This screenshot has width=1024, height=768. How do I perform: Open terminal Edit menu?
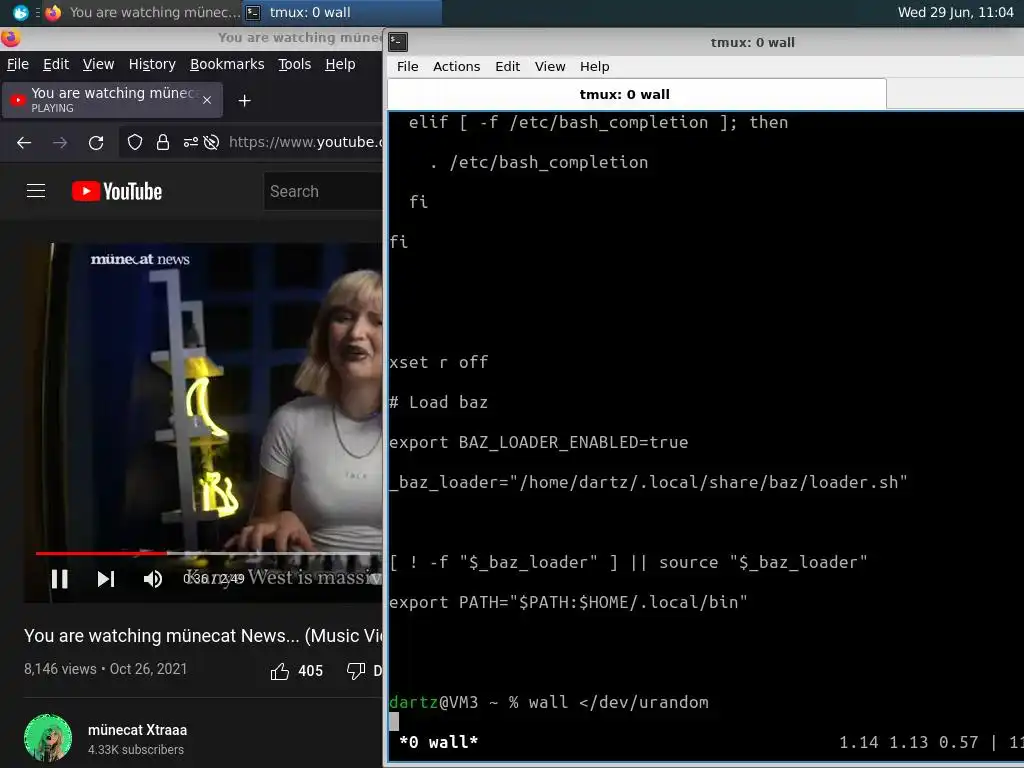coord(507,67)
